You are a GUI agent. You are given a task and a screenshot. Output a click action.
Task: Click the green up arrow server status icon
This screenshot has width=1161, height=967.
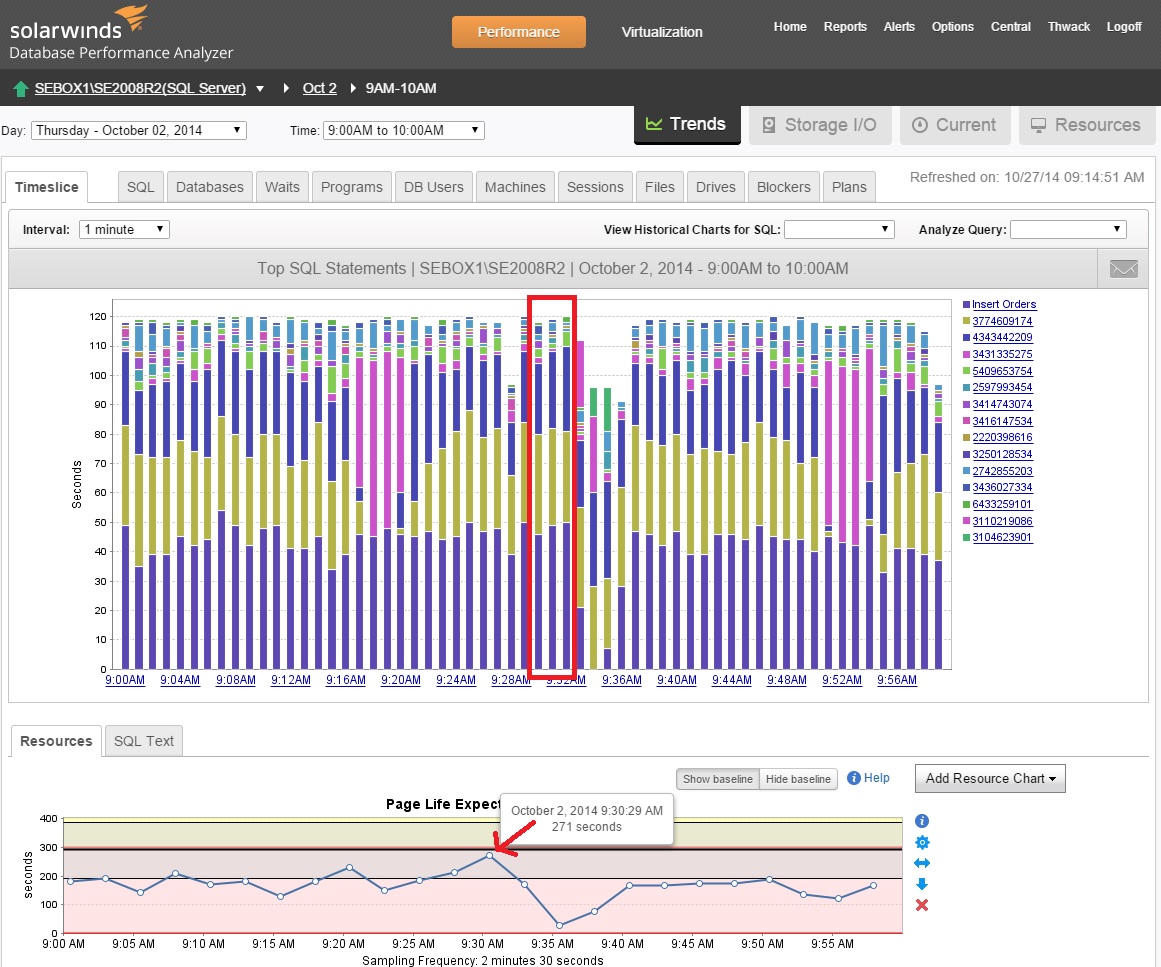[x=20, y=89]
